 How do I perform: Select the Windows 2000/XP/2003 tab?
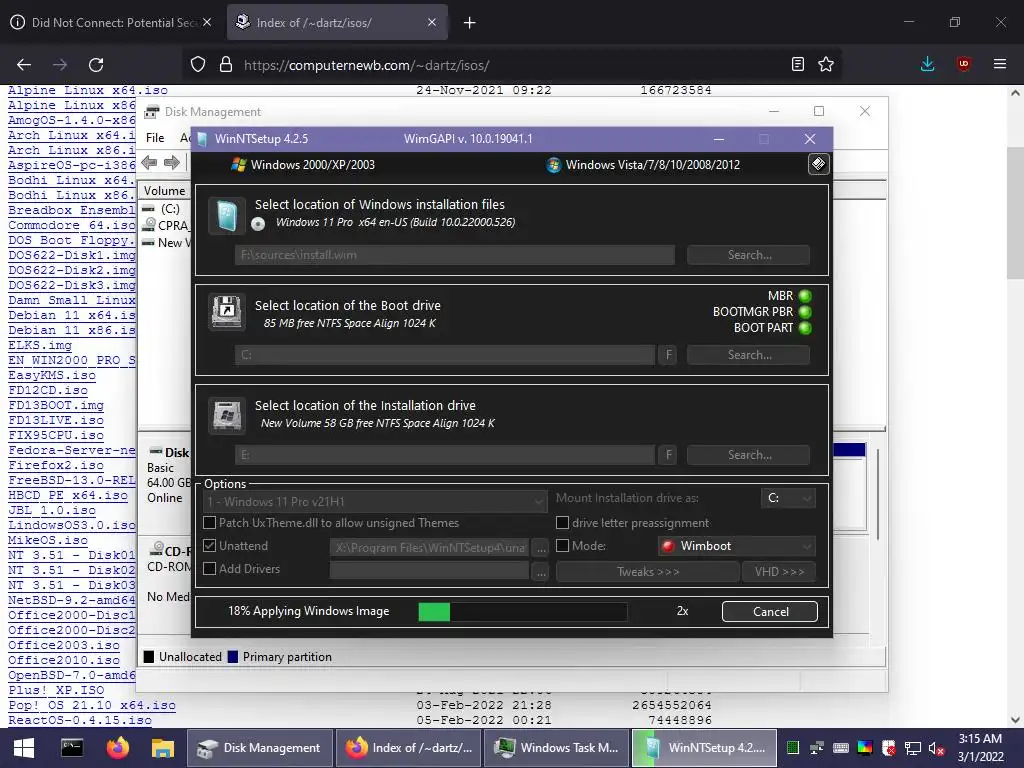(304, 165)
